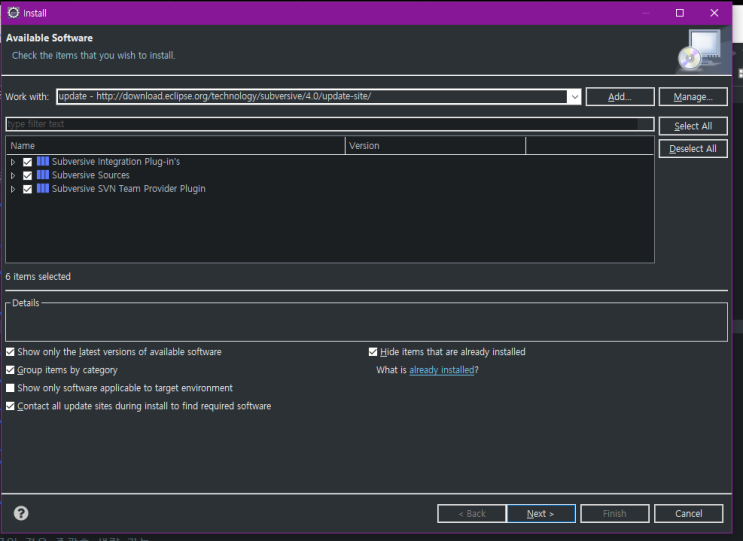Uncheck Subversive SVN Team Provider Plugin checkbox
This screenshot has height=541, width=743.
[27, 189]
